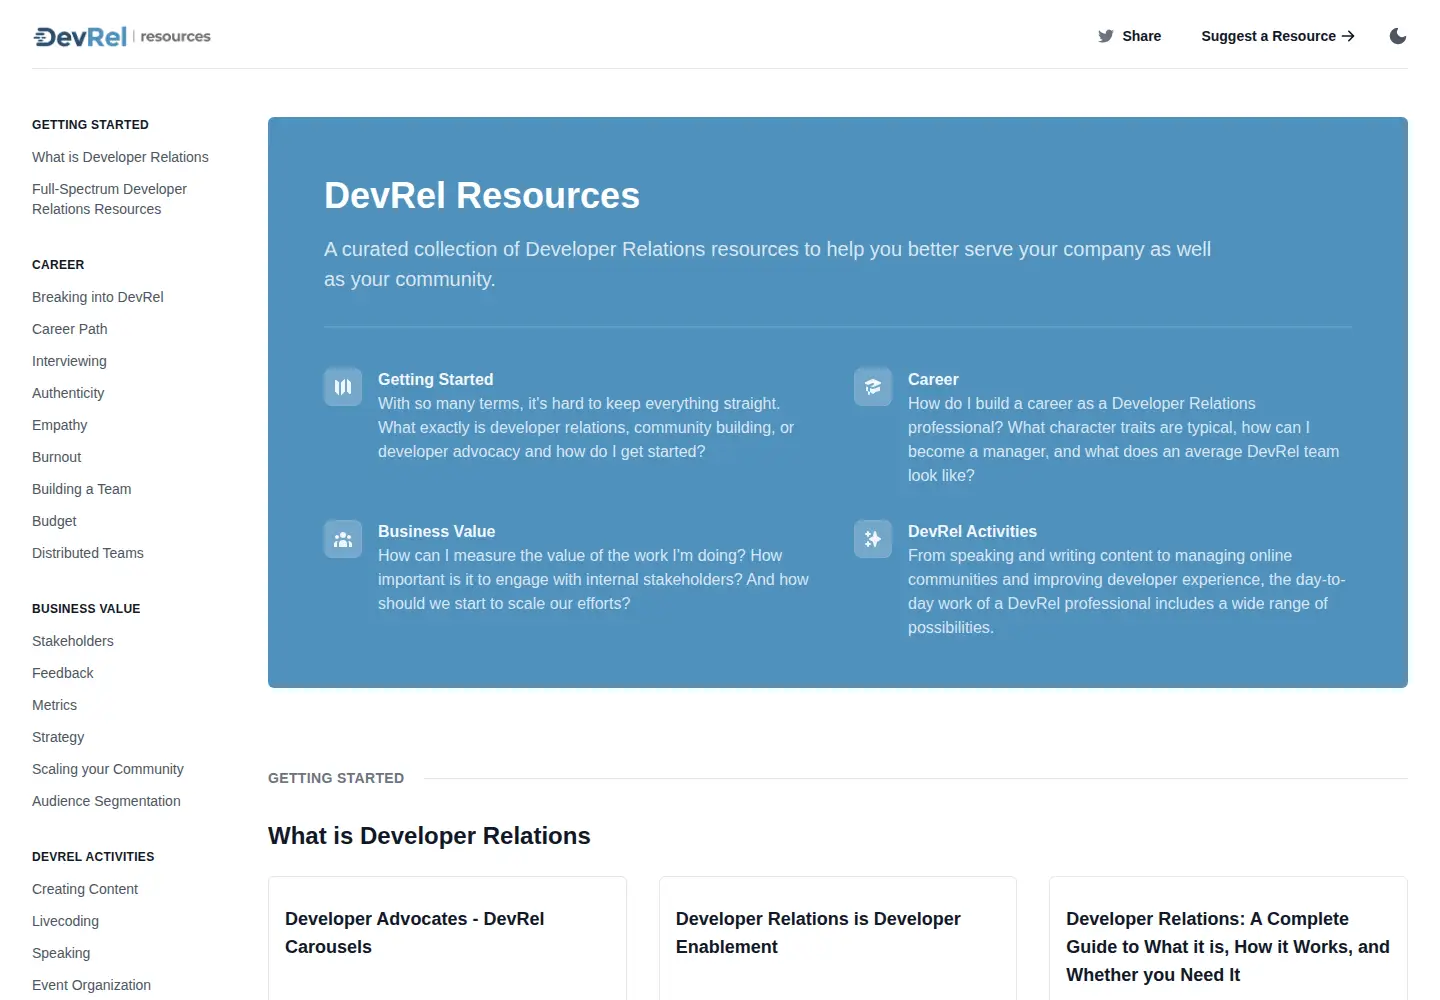The image size is (1440, 1000).
Task: Open the DevRel Activities hero card heading
Action: (972, 531)
